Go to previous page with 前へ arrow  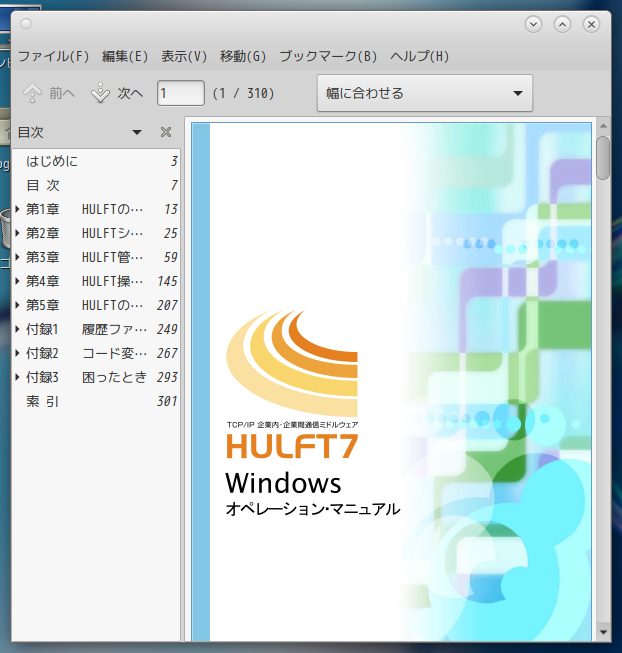49,93
